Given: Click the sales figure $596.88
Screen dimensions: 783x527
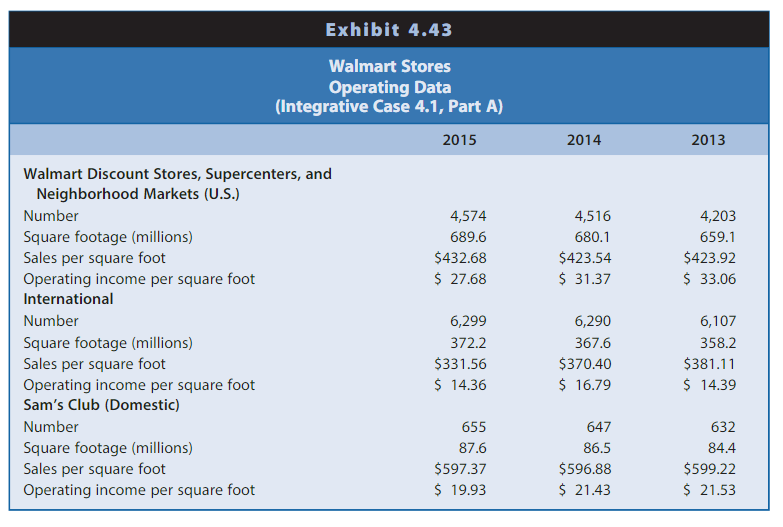Looking at the screenshot, I should coord(584,469).
